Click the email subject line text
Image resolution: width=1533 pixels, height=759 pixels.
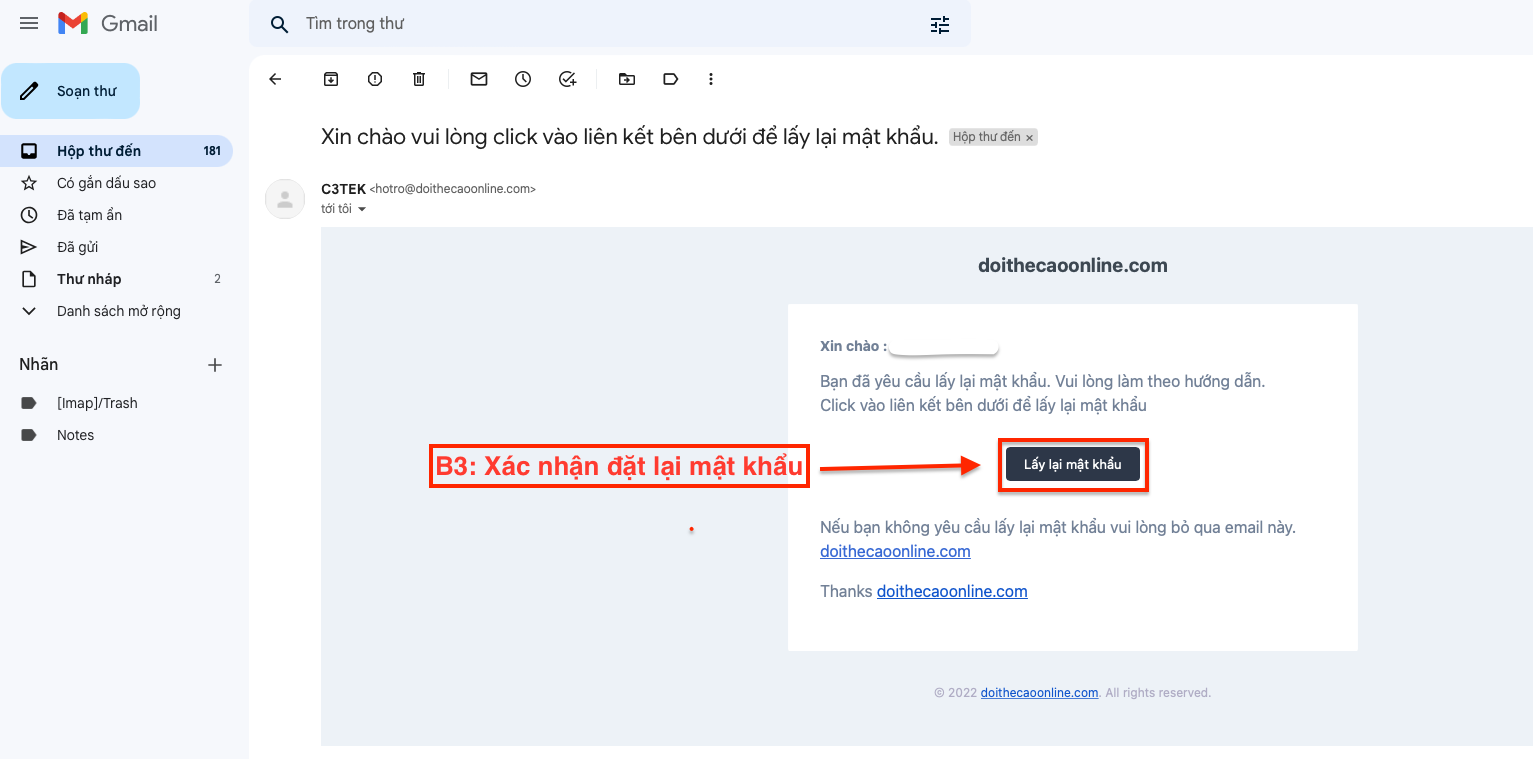click(630, 137)
